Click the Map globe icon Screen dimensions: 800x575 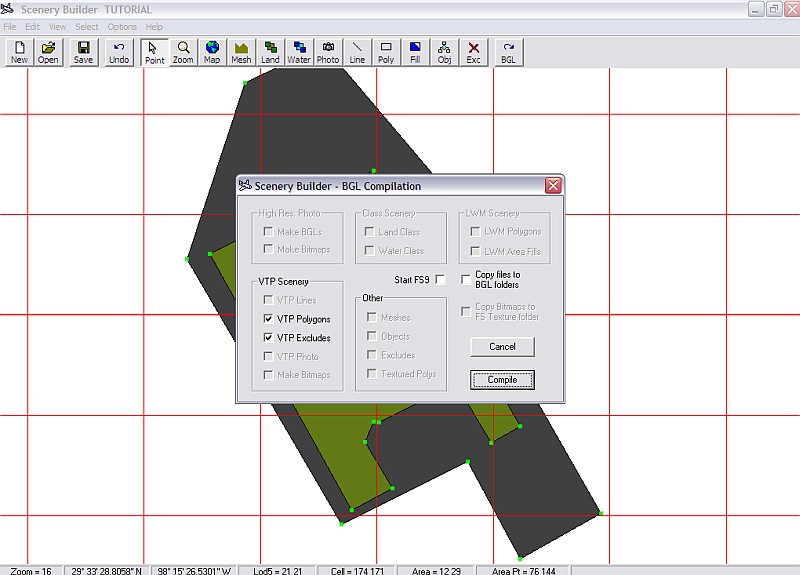point(212,52)
